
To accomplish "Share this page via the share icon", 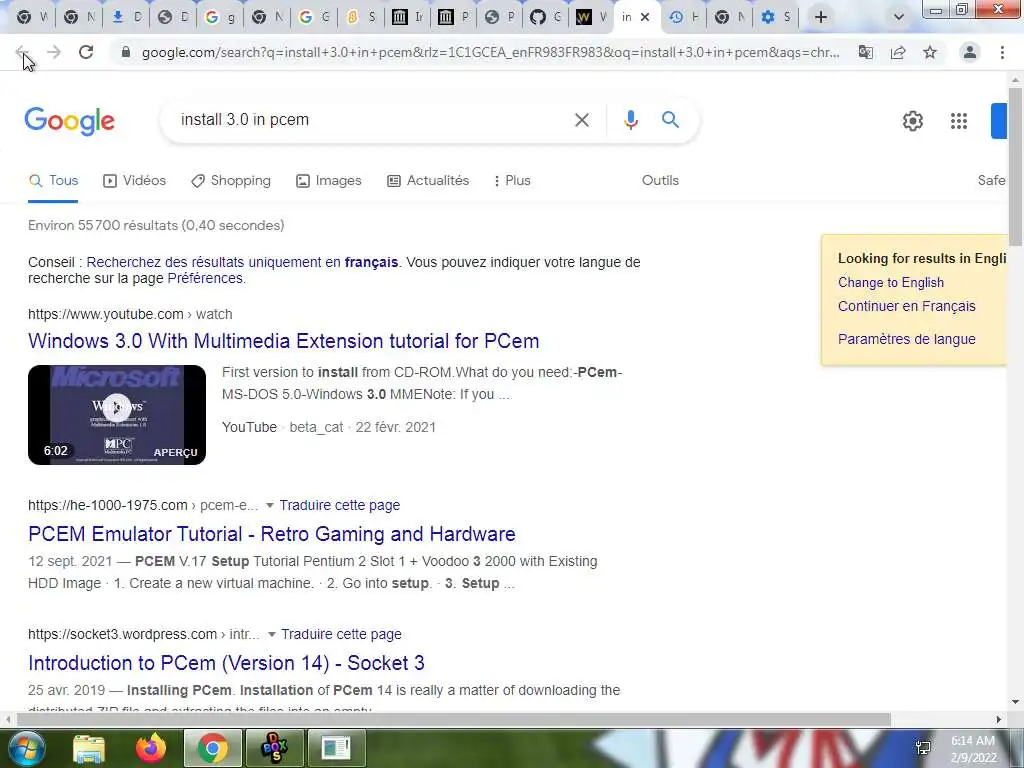I will (x=898, y=52).
